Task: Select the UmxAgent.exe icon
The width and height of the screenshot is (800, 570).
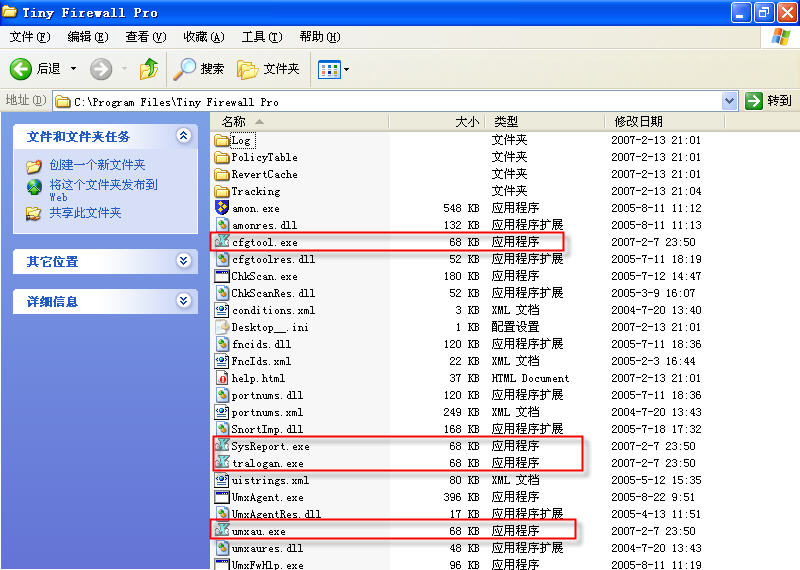Action: point(222,497)
